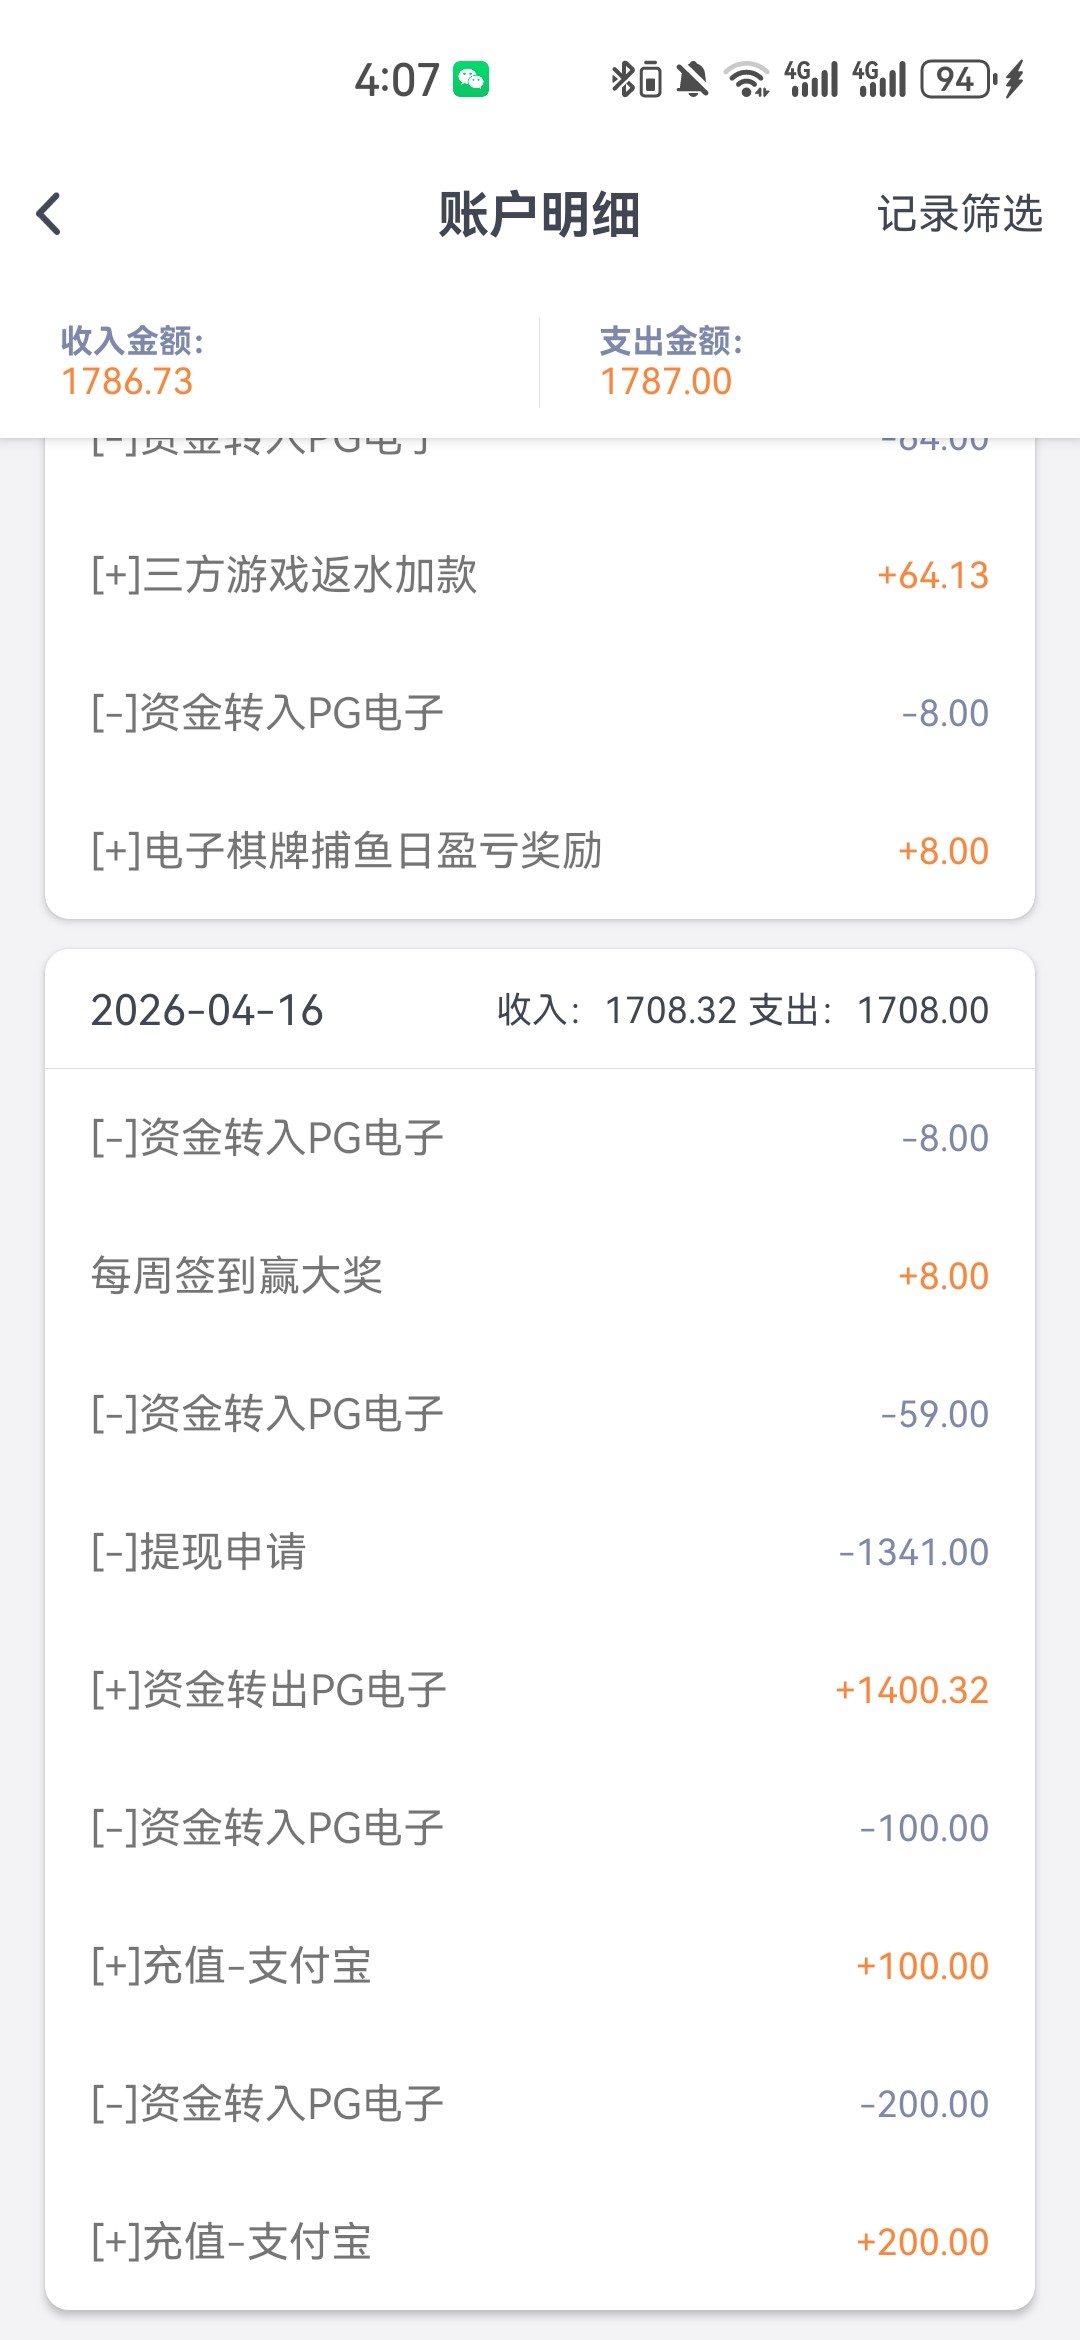Open the 提现申请 withdrawal record
This screenshot has height=2340, width=1080.
click(540, 1552)
